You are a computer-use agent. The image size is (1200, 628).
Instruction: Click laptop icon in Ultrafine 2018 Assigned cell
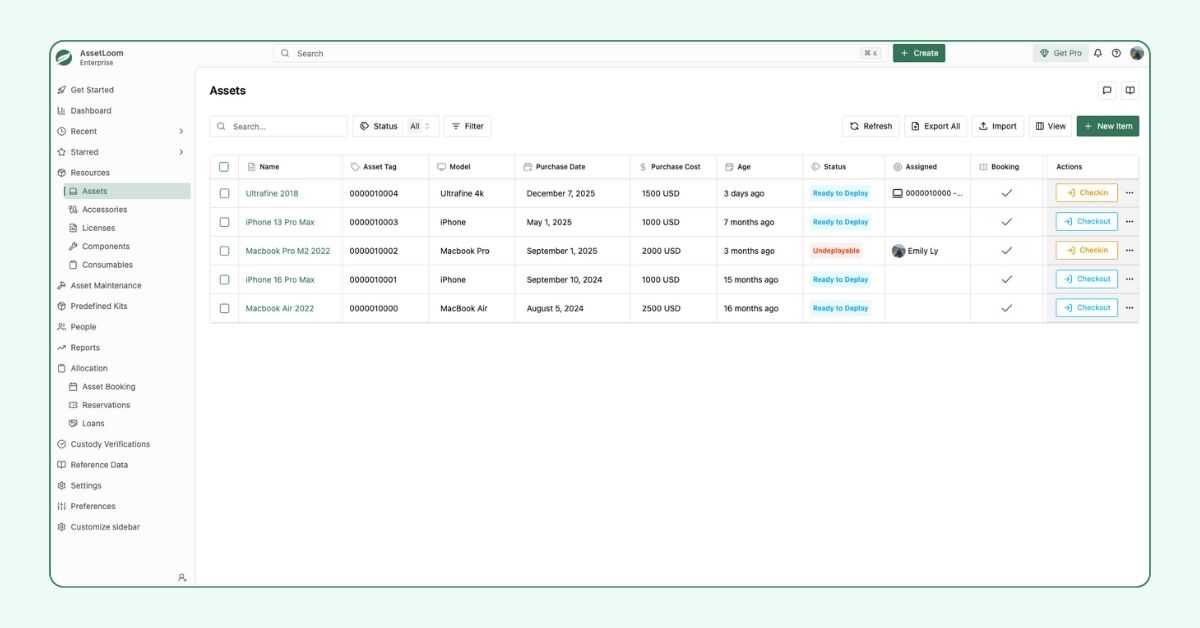898,193
